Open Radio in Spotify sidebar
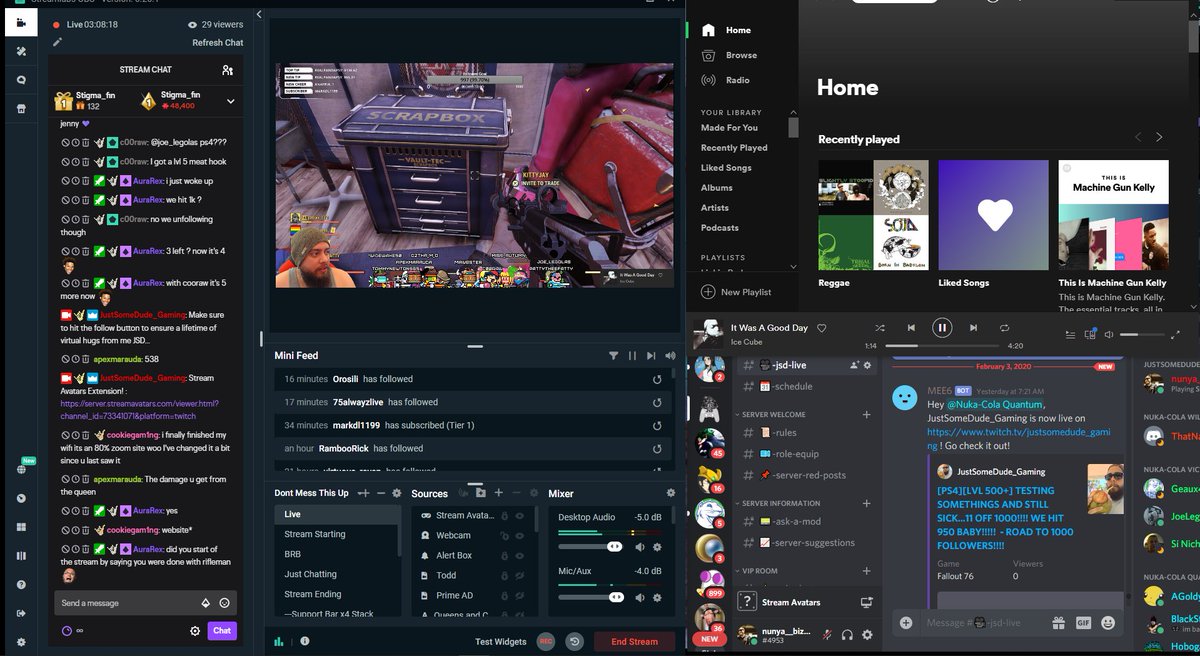This screenshot has width=1200, height=656. 738,80
